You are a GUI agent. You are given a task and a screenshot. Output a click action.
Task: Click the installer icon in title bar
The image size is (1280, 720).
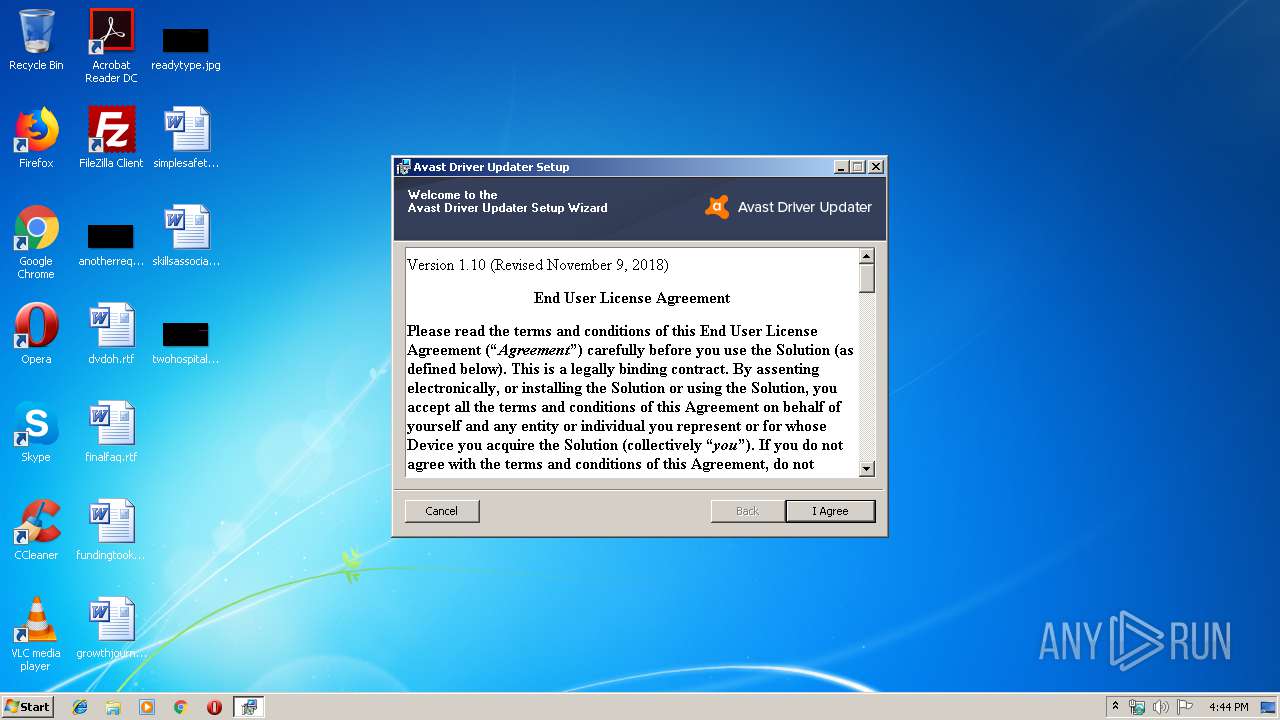(x=403, y=167)
